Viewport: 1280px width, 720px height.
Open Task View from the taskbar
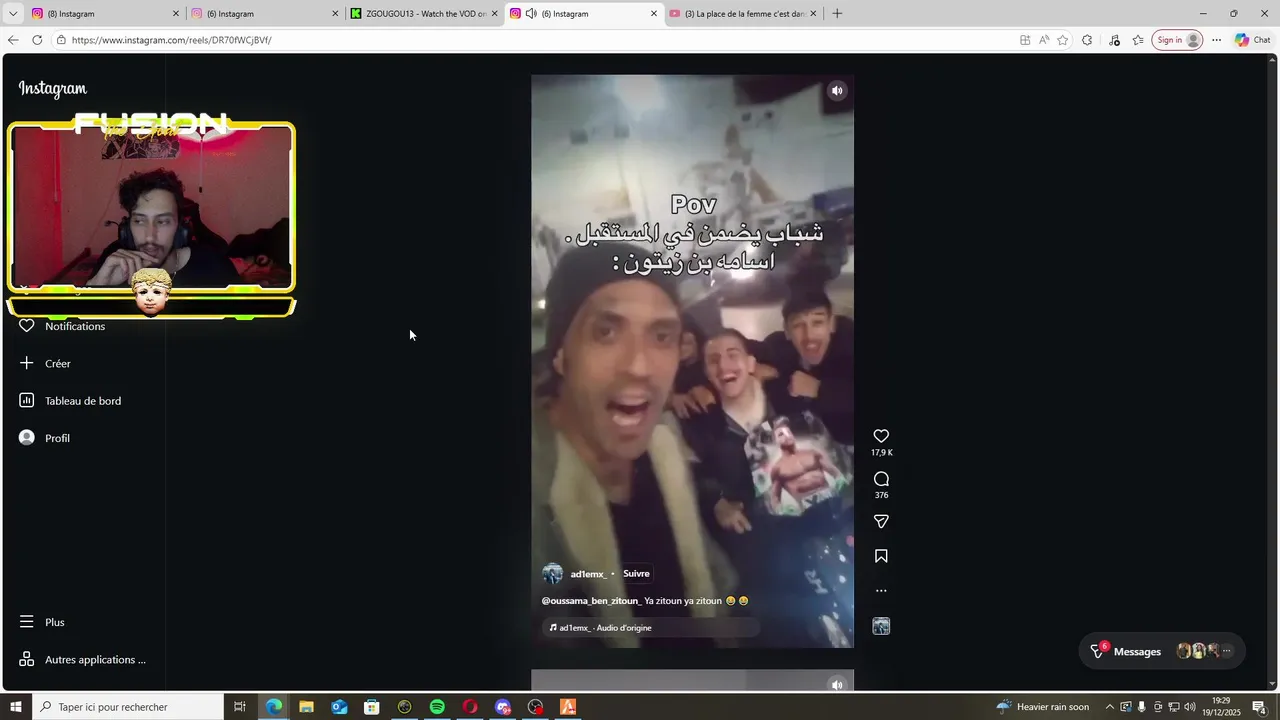240,707
